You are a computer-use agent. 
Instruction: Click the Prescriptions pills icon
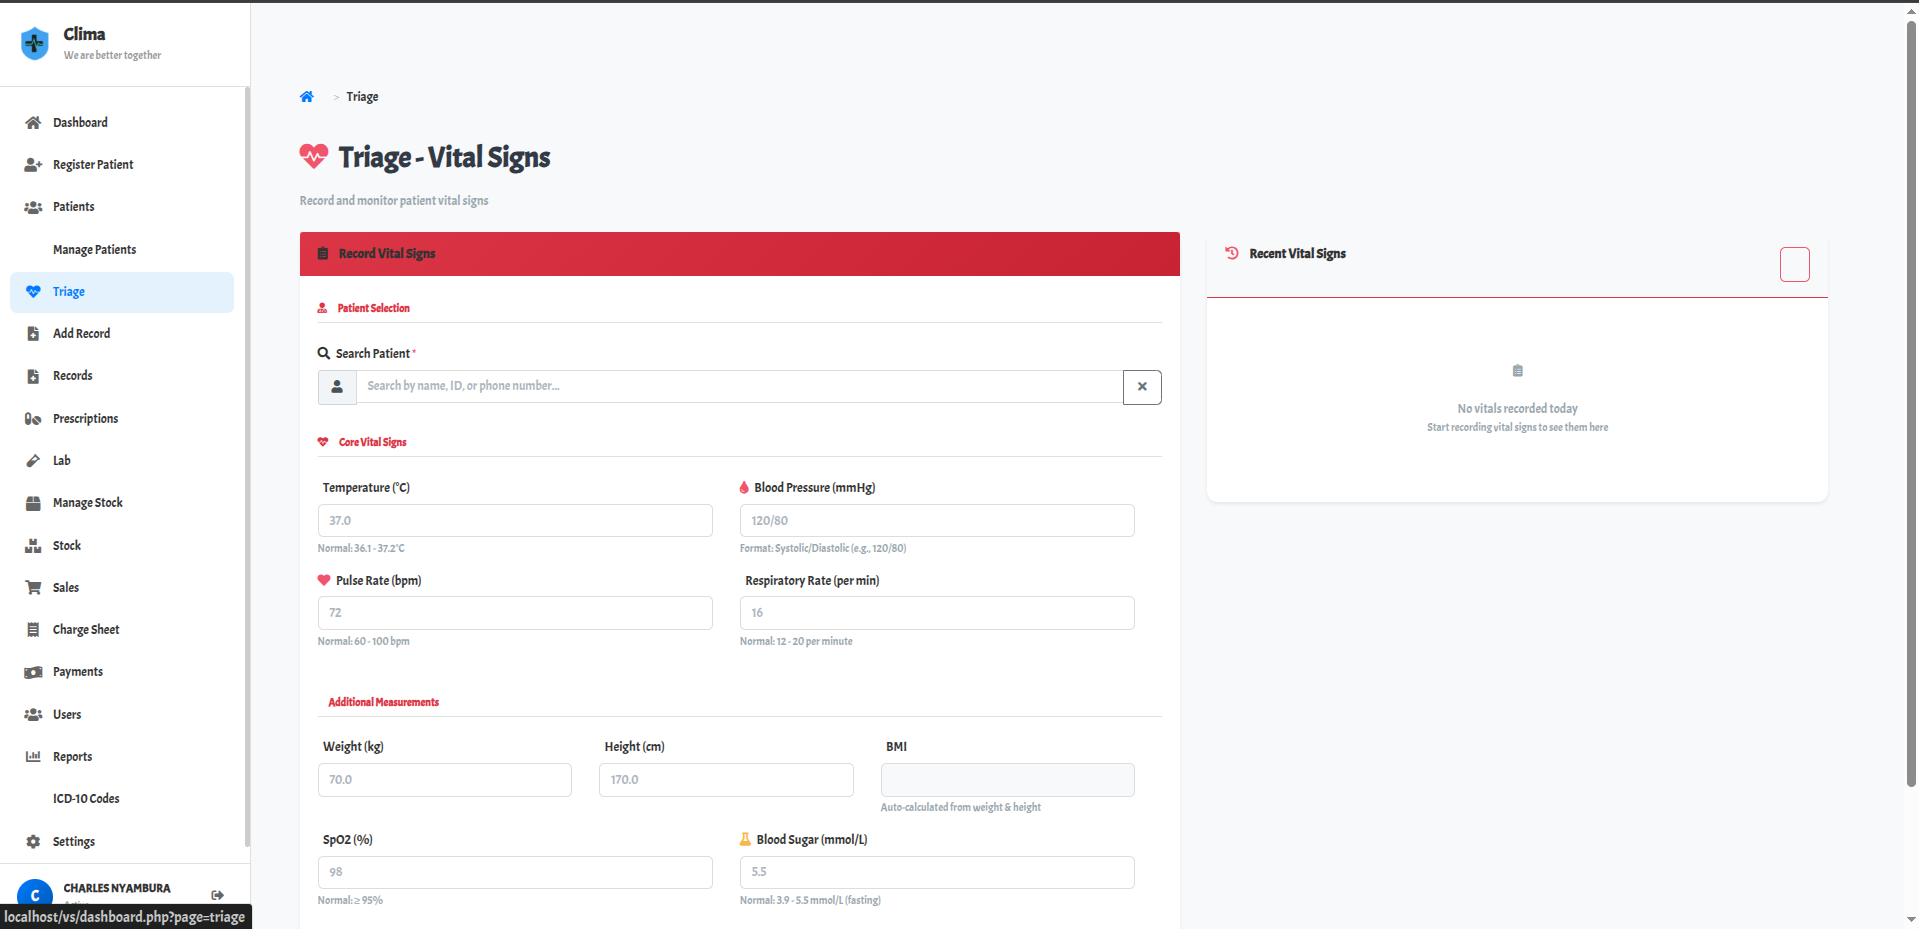coord(33,419)
